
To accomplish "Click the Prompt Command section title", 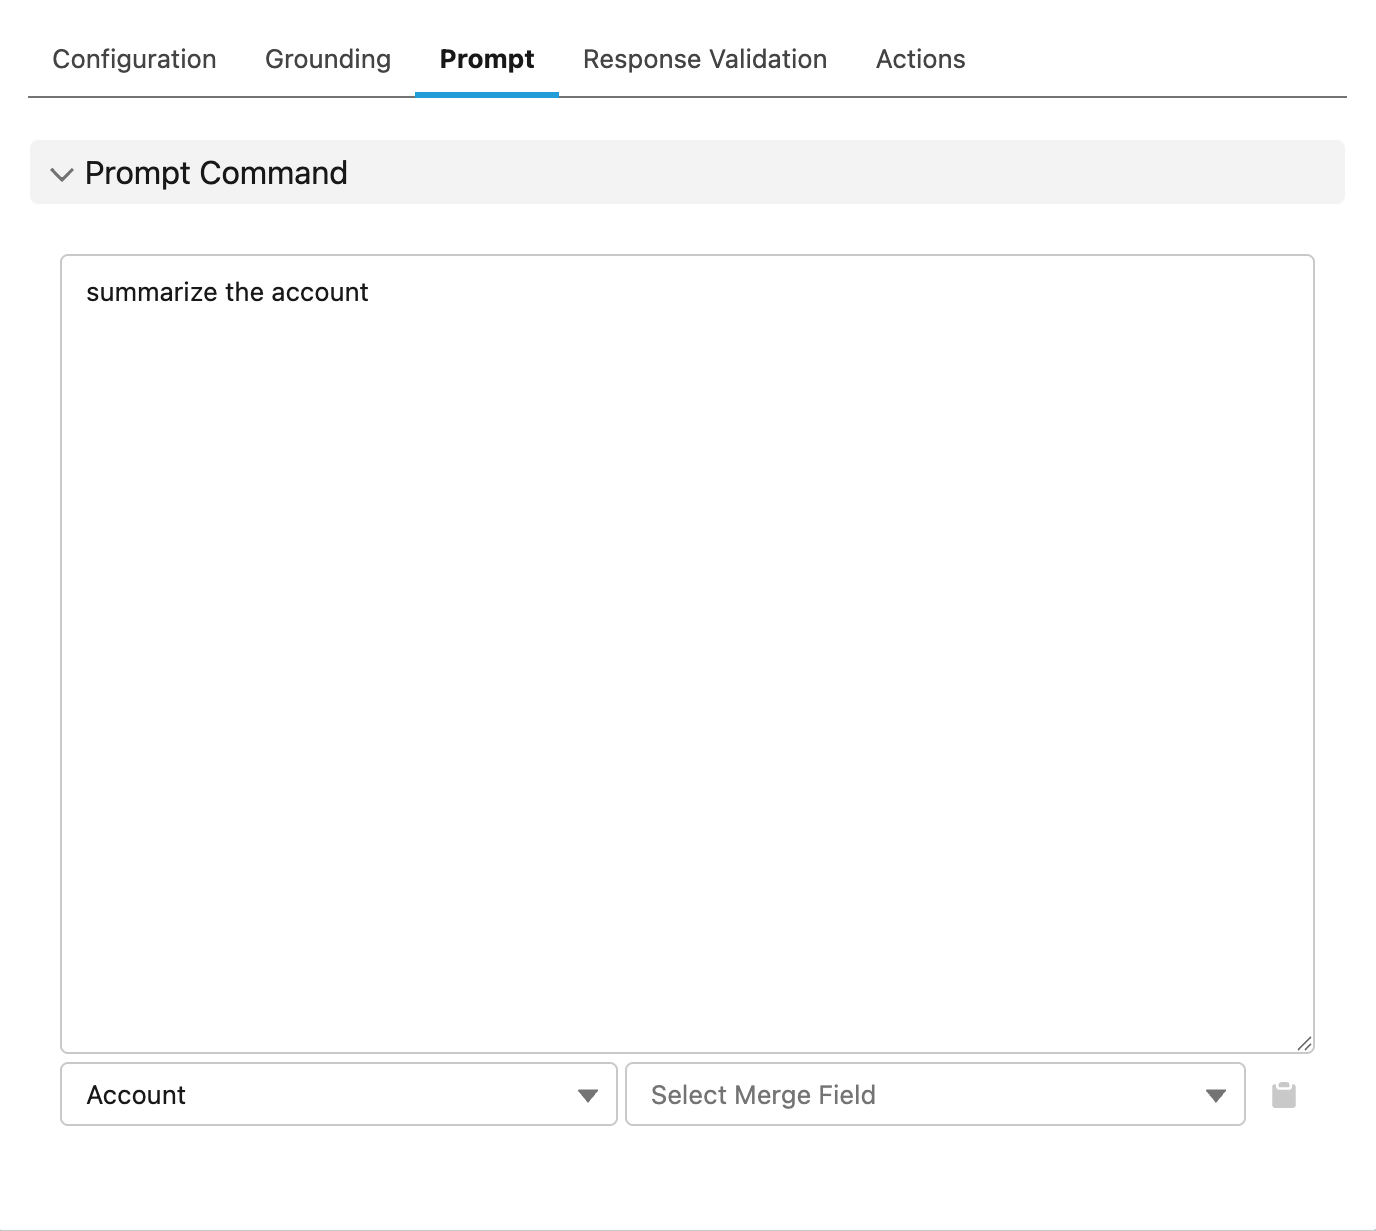I will click(x=216, y=173).
